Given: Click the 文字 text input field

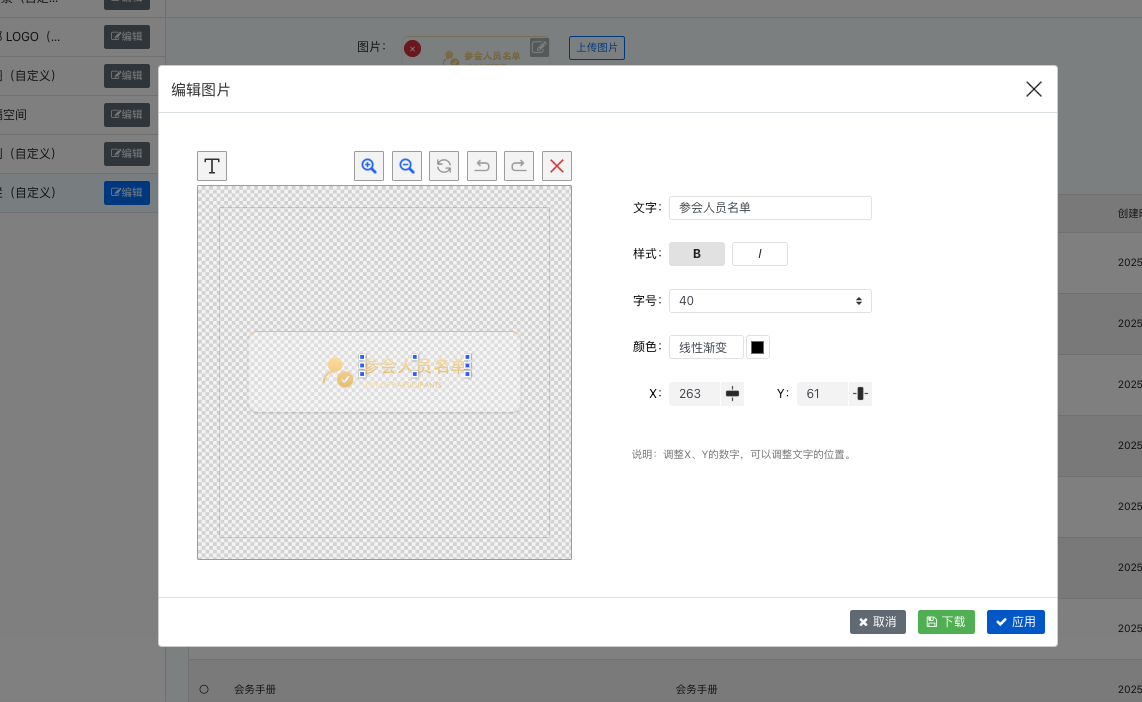Looking at the screenshot, I should click(770, 208).
